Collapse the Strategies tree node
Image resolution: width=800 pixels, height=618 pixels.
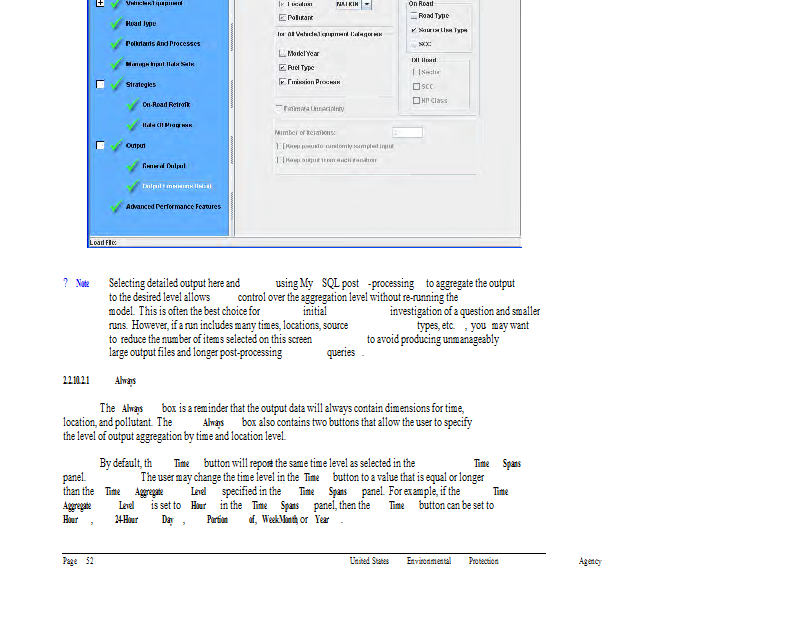coord(99,85)
